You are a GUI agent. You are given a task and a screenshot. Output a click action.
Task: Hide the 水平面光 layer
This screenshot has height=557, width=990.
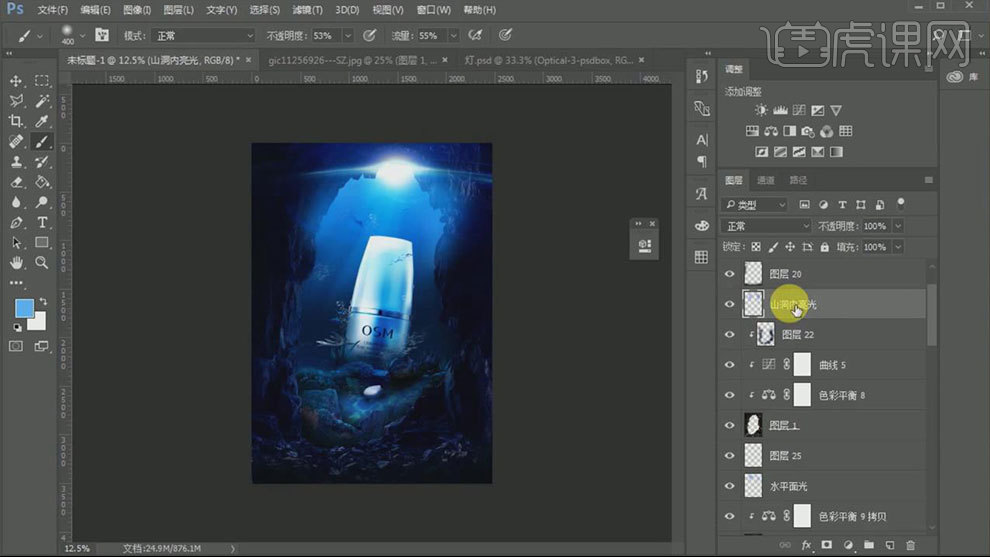tap(729, 486)
